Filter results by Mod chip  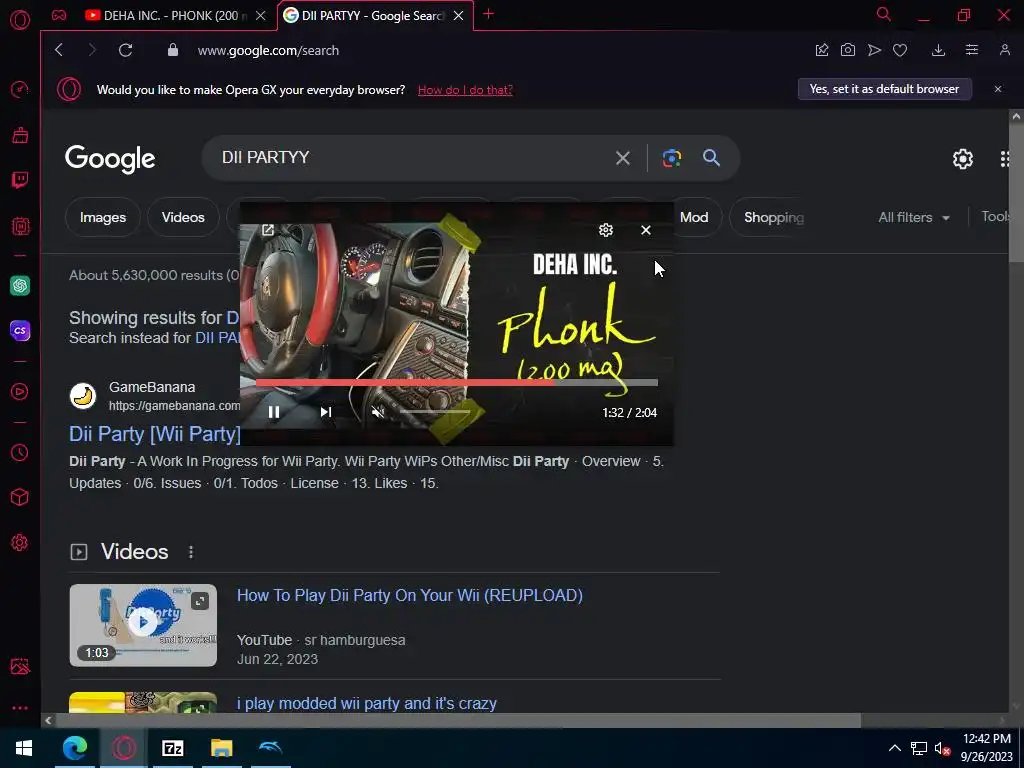[x=694, y=217]
